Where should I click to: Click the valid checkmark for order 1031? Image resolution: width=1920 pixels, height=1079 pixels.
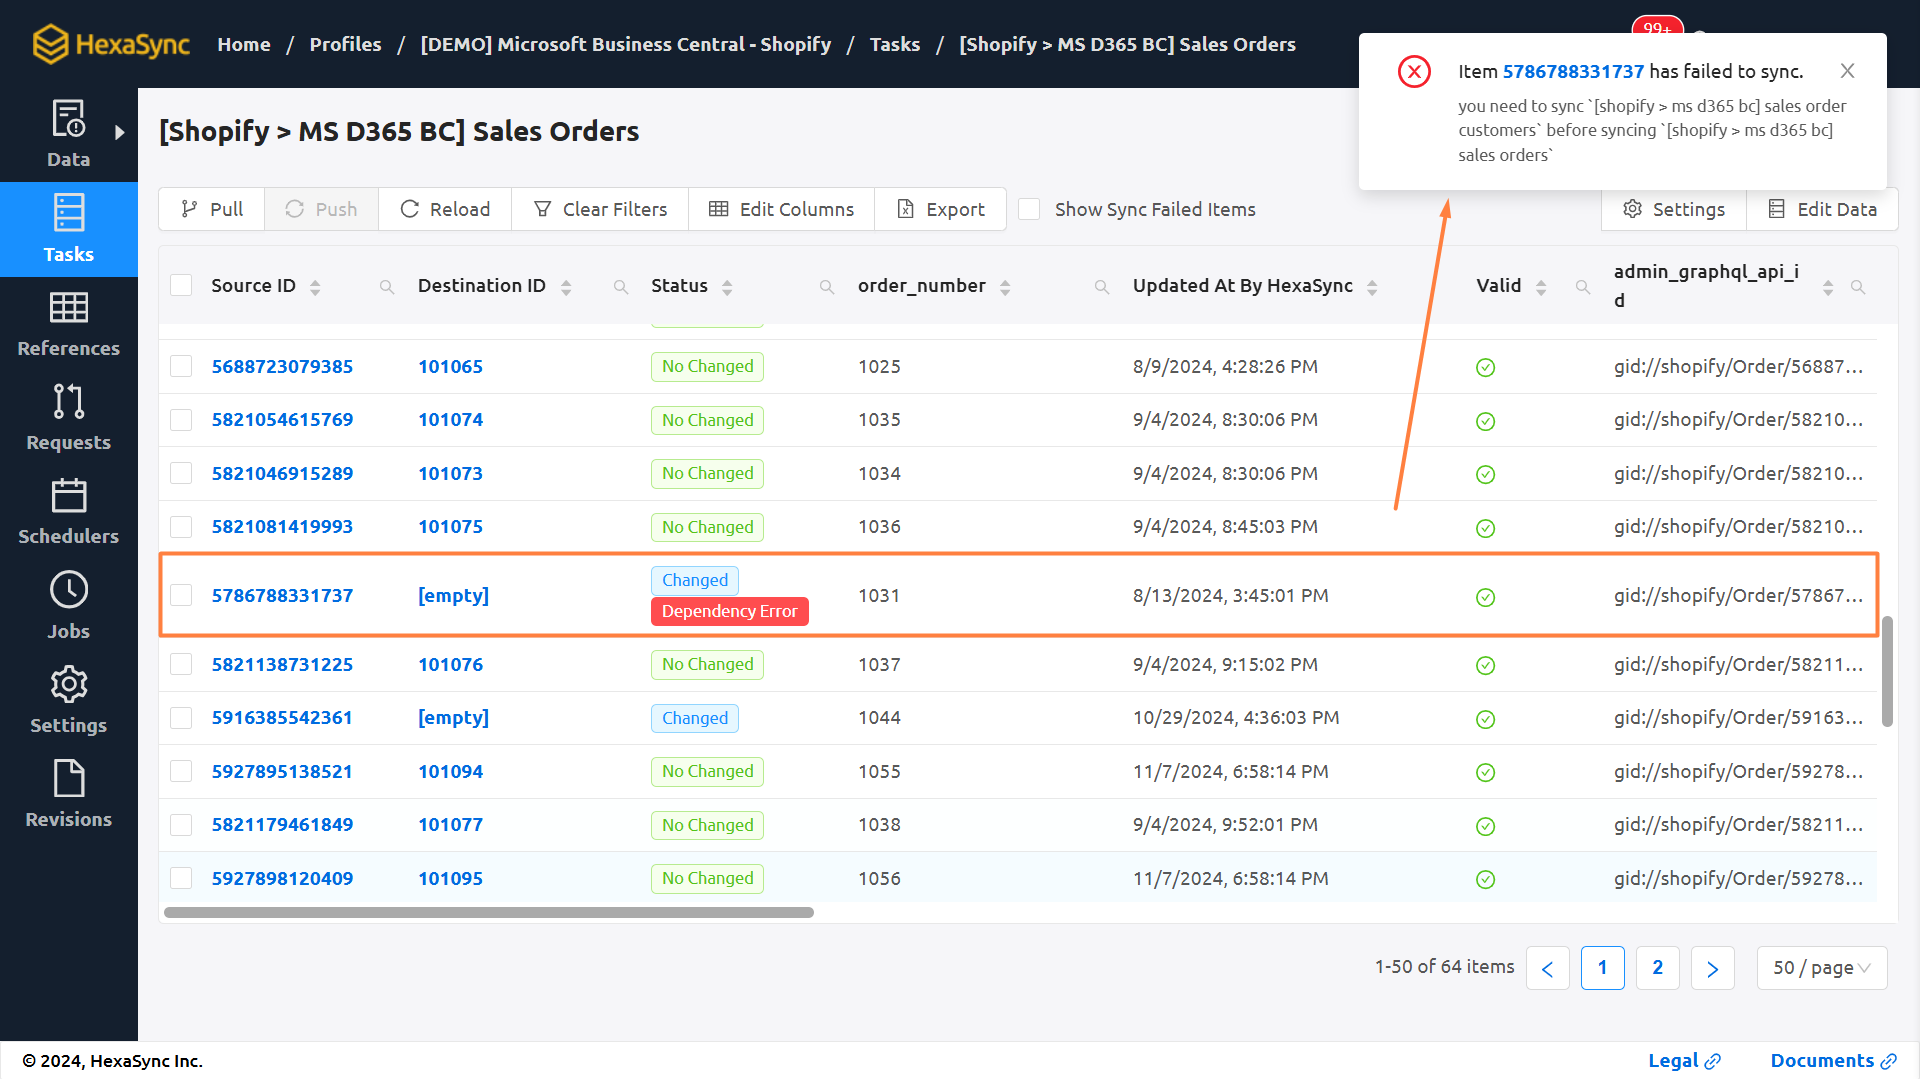1486,597
